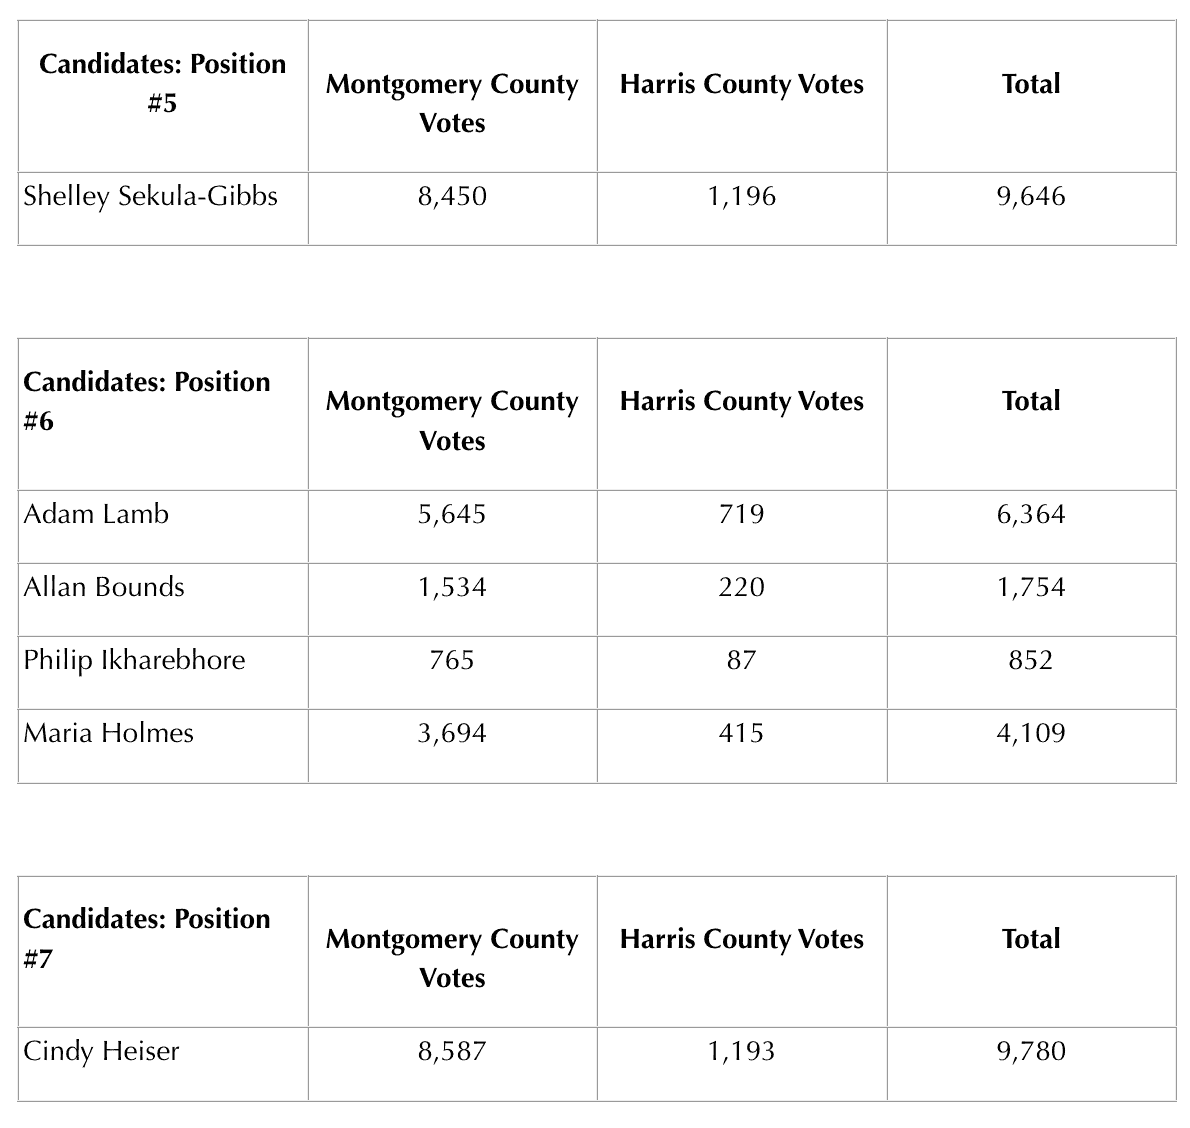Select the Philip Ikharebhore candidate cell

[134, 660]
